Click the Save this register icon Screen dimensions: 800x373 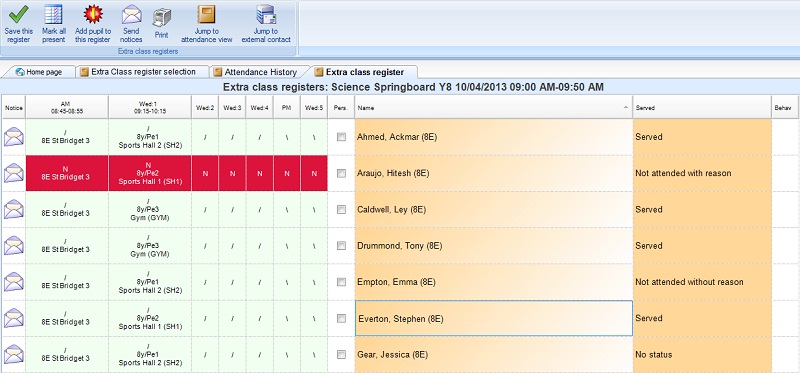coord(19,15)
